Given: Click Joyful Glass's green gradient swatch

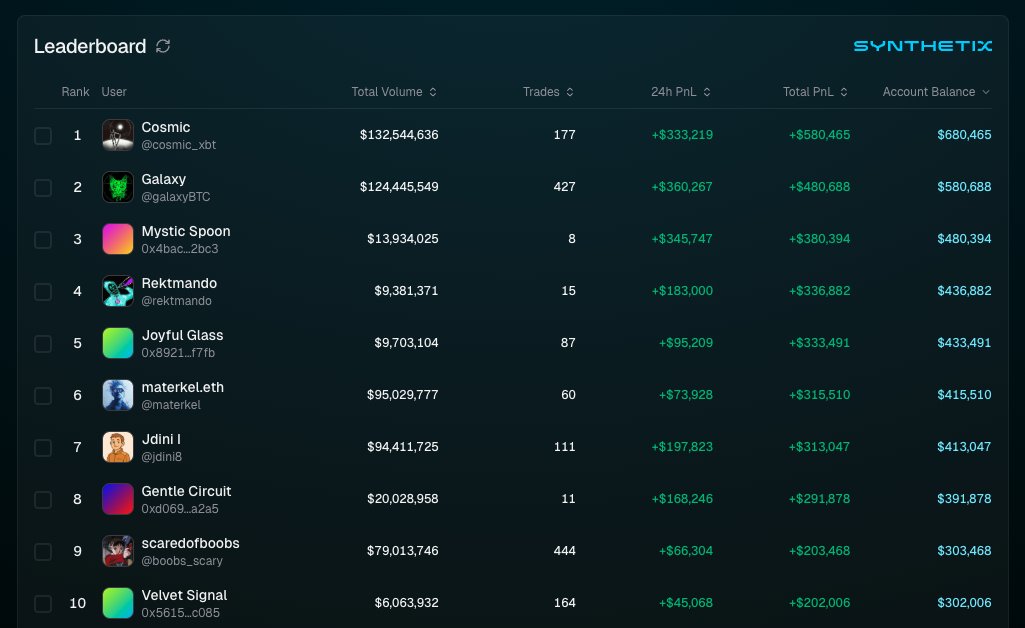Looking at the screenshot, I should (x=118, y=343).
